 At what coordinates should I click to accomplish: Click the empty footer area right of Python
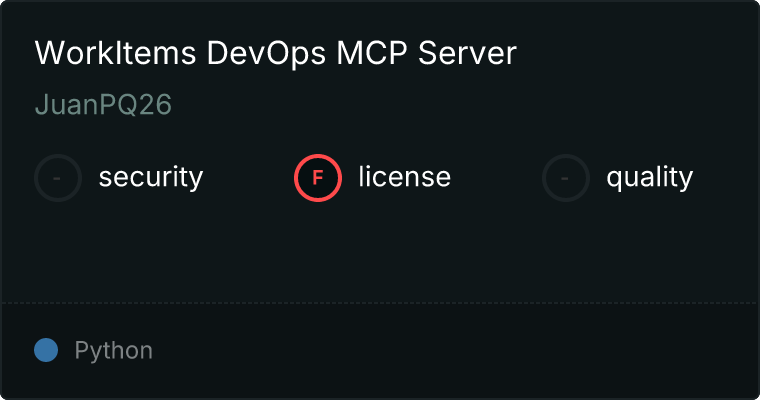tap(450, 351)
